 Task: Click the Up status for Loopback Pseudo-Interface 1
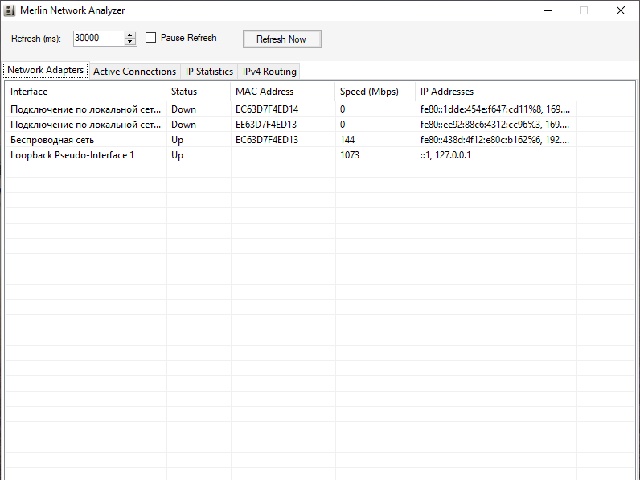click(x=177, y=156)
